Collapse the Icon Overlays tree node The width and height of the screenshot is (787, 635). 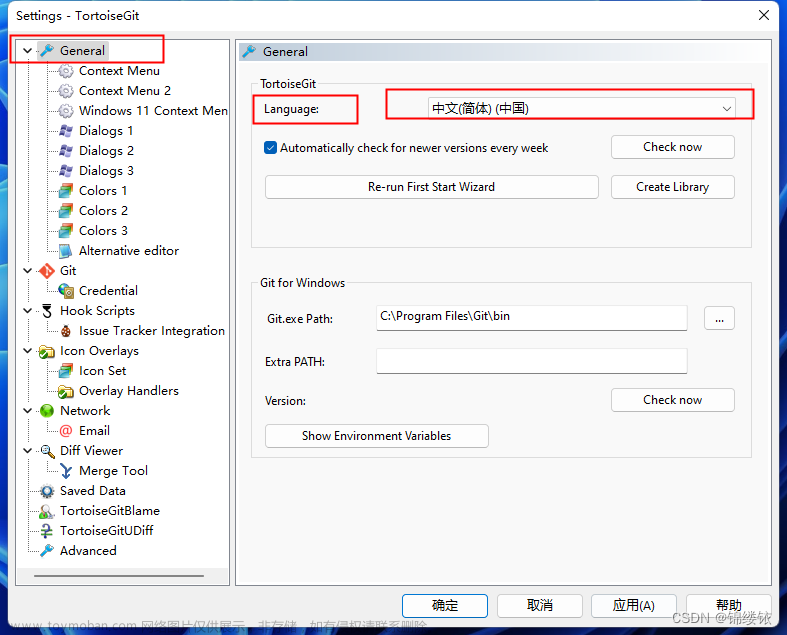28,351
